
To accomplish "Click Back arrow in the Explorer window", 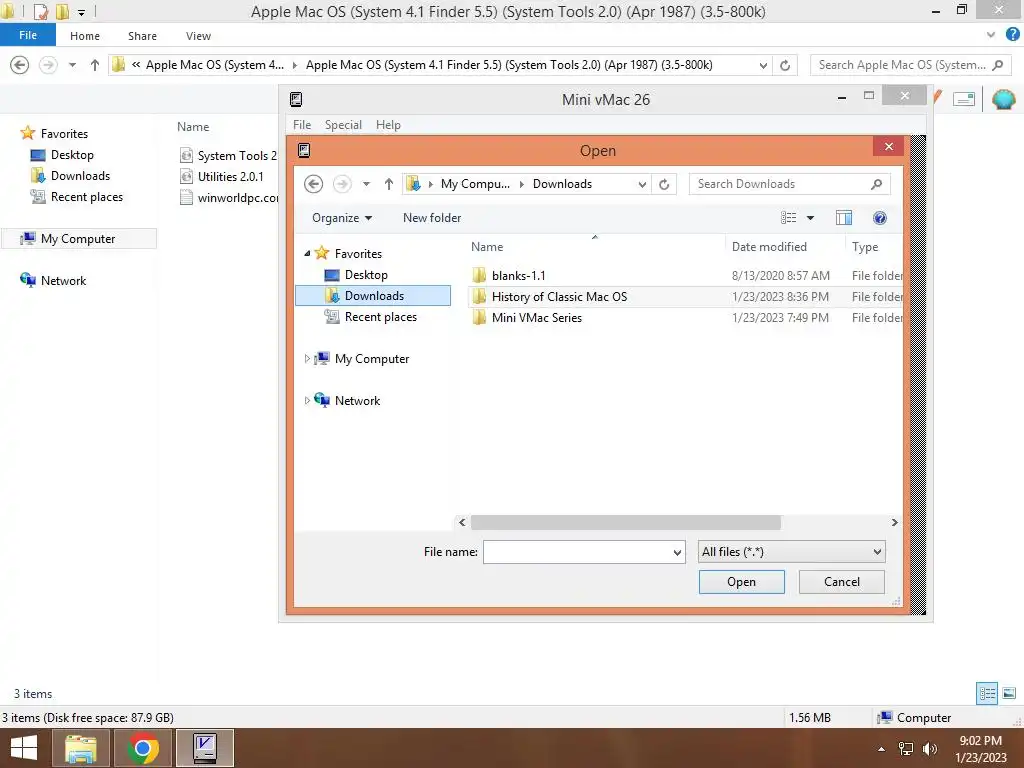I will [x=20, y=65].
